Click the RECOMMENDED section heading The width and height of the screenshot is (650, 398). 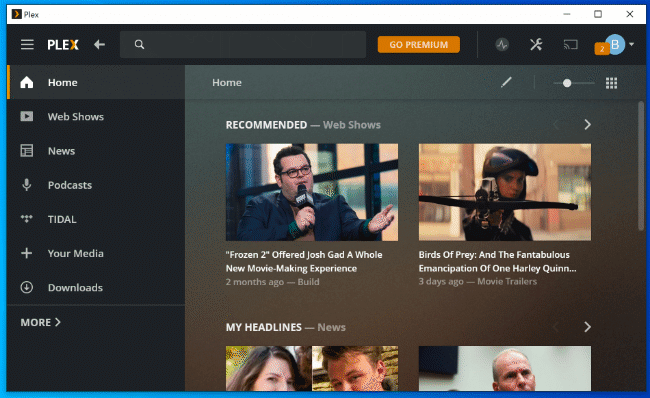pos(266,125)
